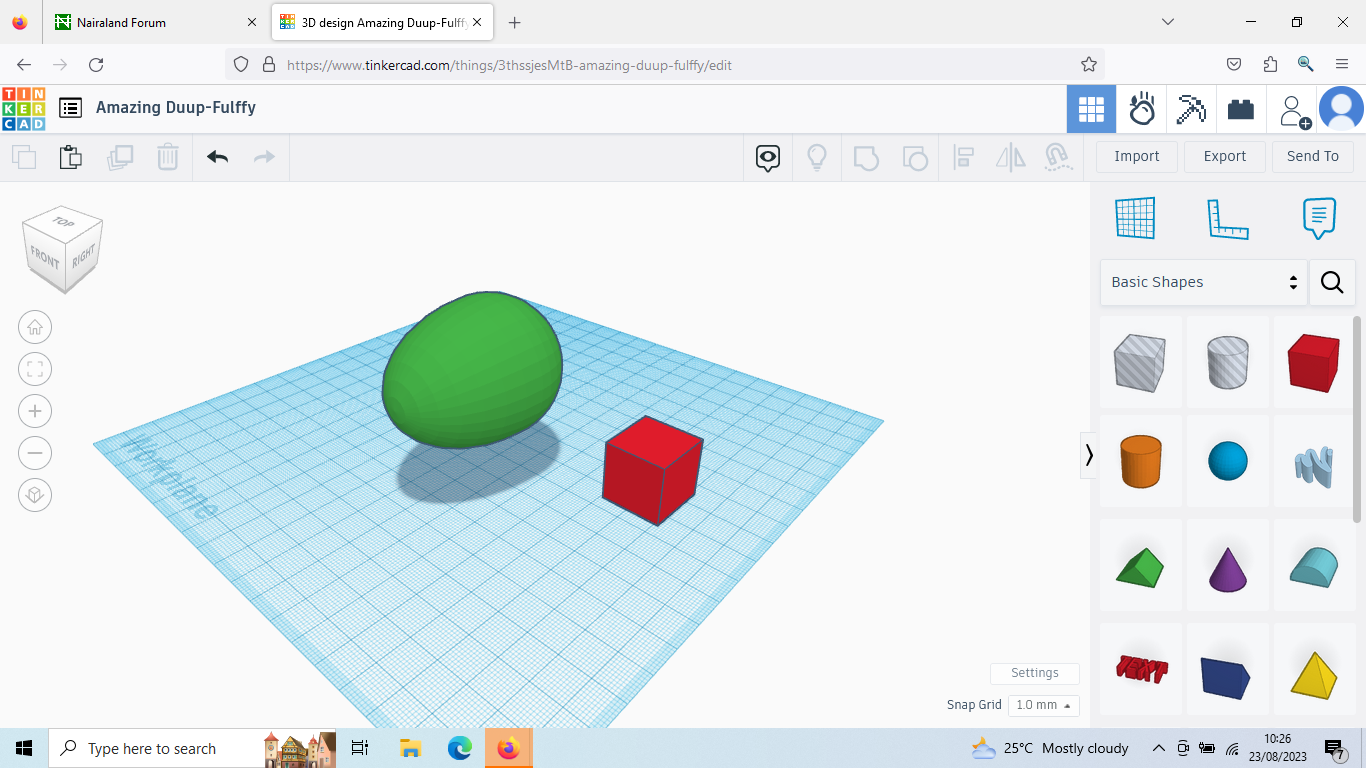Toggle orthographic view in the left sidebar
Viewport: 1366px width, 768px height.
(x=35, y=495)
